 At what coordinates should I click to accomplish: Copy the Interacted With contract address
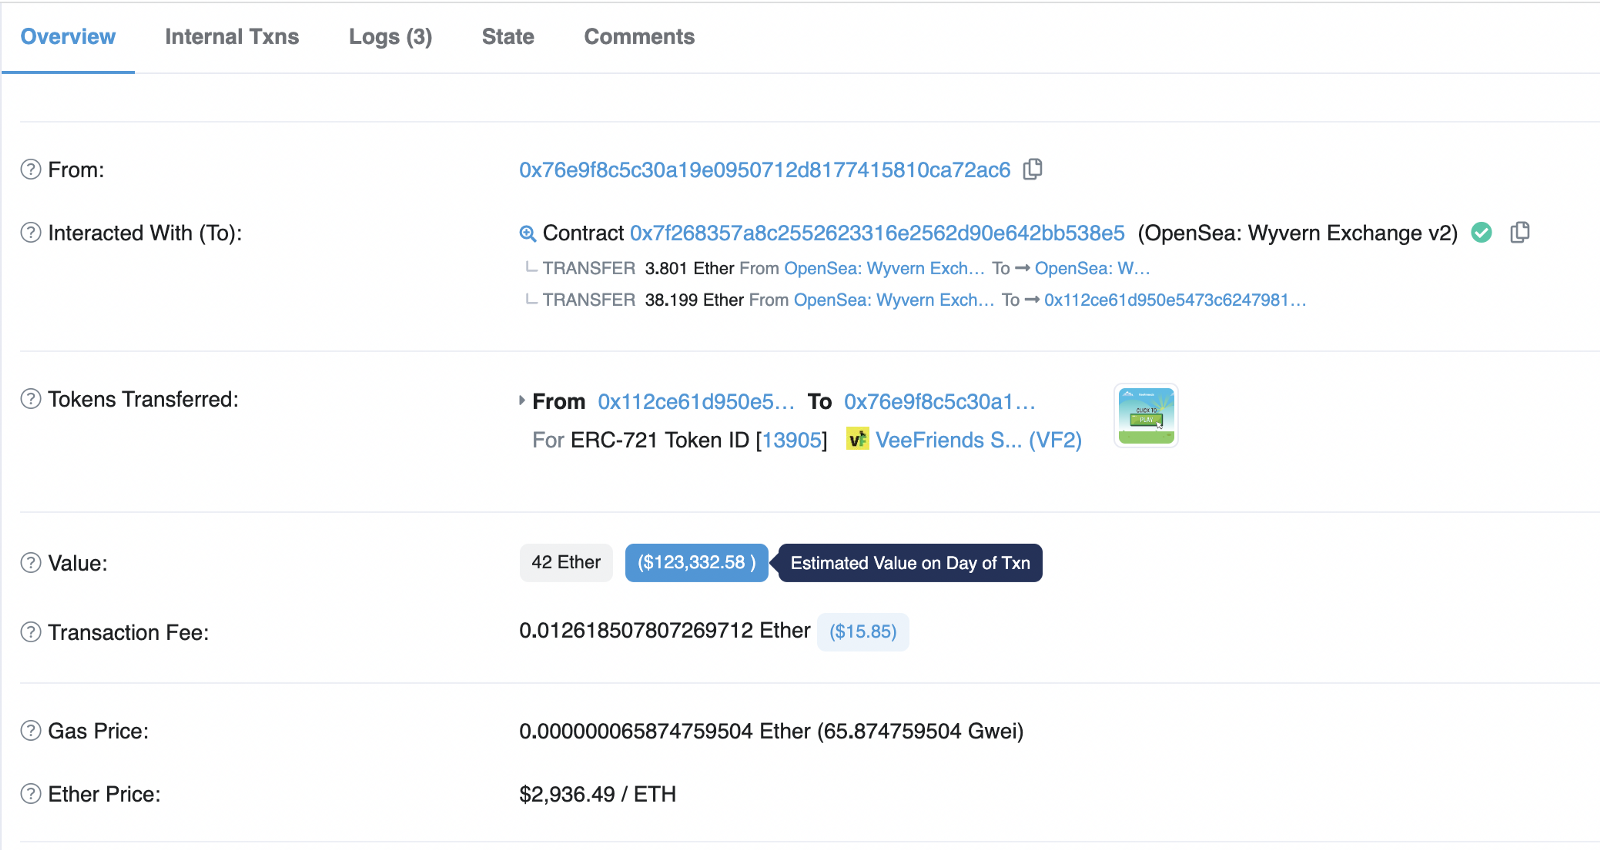[1520, 232]
